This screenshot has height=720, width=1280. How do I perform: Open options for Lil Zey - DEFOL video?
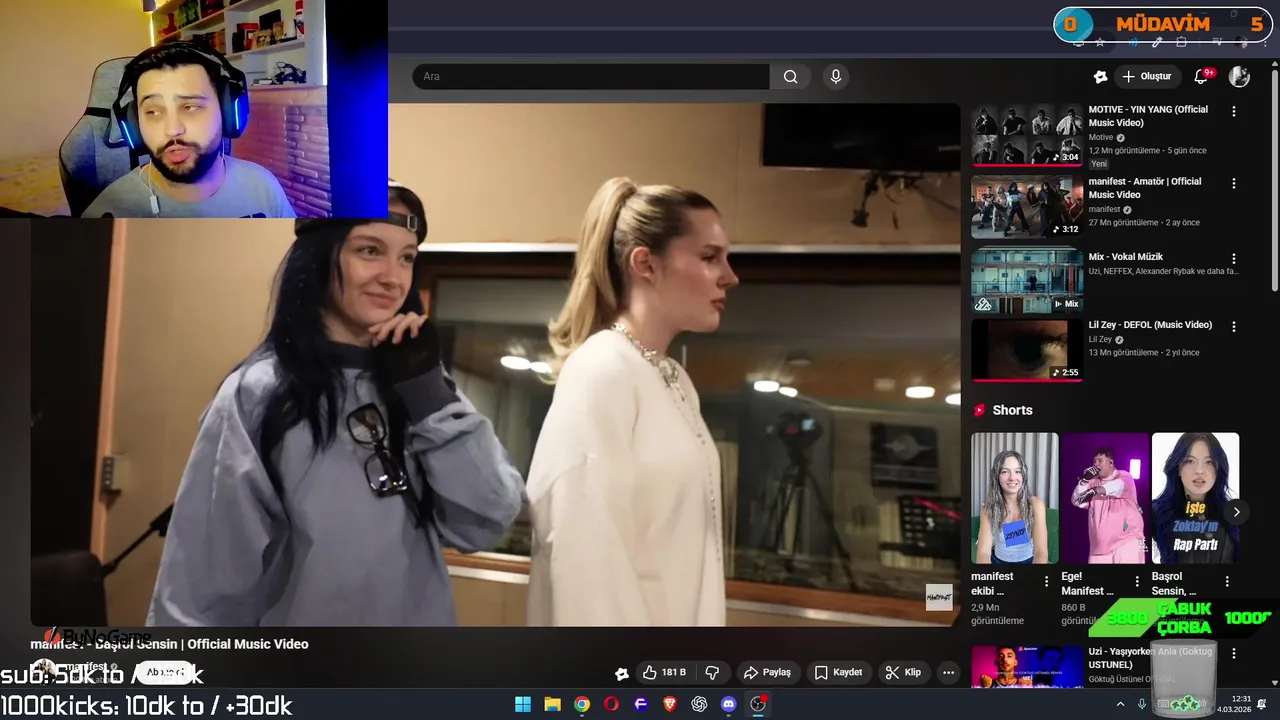tap(1234, 326)
